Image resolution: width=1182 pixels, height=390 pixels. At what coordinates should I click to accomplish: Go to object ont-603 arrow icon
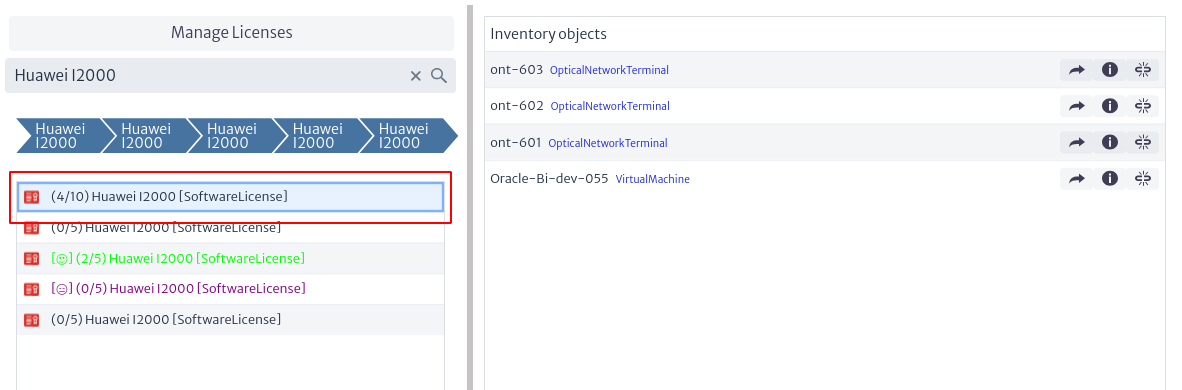tap(1076, 70)
